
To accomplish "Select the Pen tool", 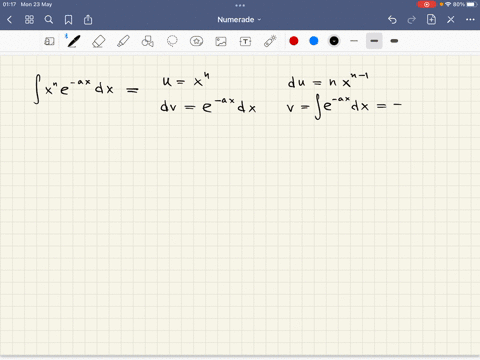I will [73, 41].
